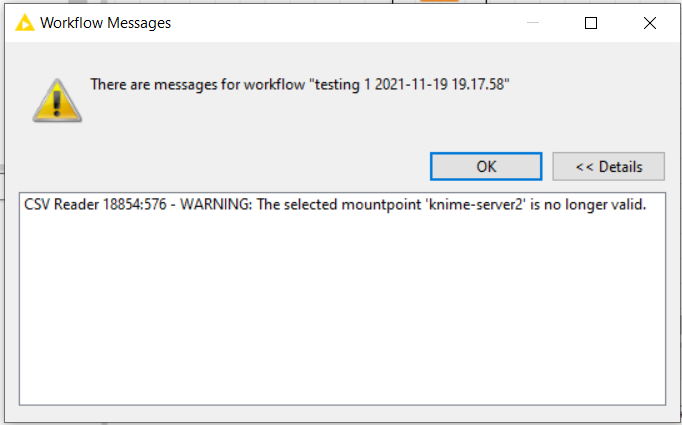
Task: Click the node ID '18854:576' text
Action: click(134, 204)
